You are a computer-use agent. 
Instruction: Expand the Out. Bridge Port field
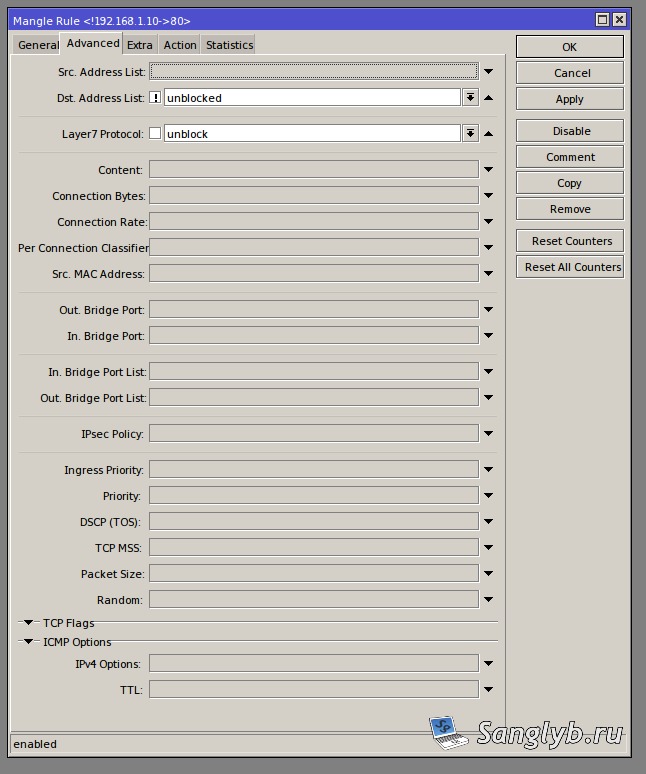489,310
